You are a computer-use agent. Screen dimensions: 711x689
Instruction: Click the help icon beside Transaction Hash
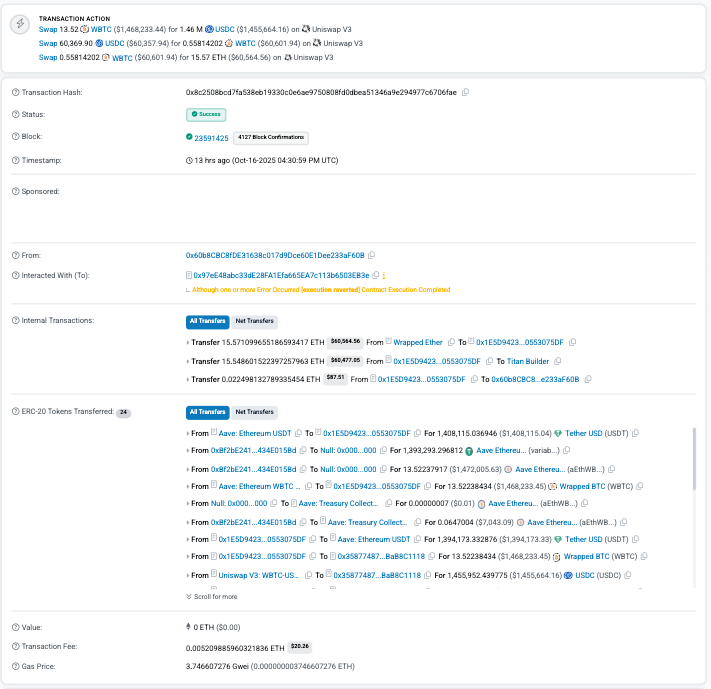click(x=15, y=93)
